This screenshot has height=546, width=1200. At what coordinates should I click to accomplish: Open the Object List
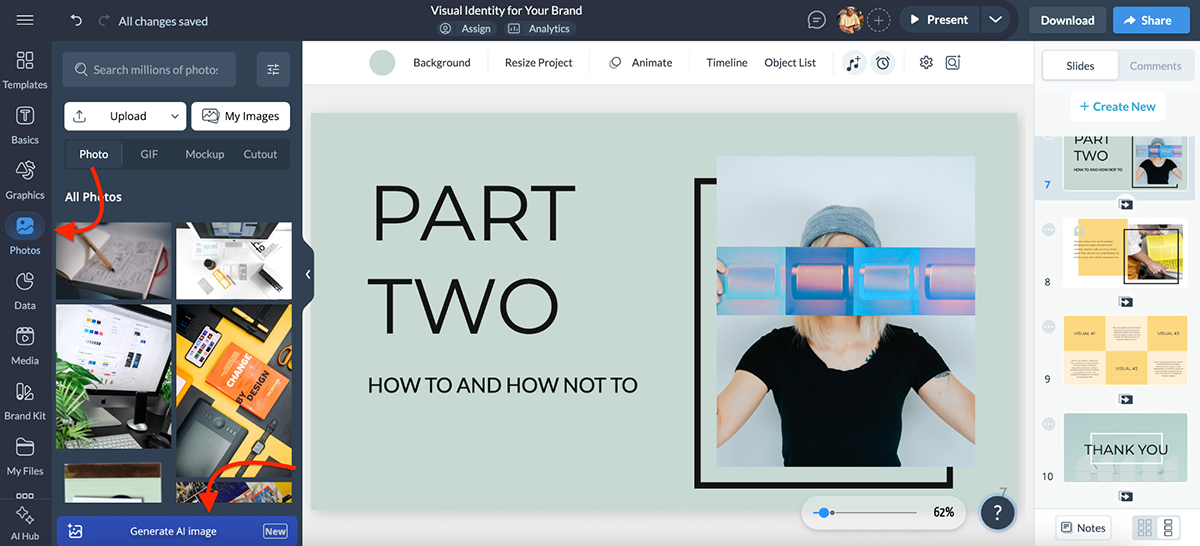[x=790, y=62]
